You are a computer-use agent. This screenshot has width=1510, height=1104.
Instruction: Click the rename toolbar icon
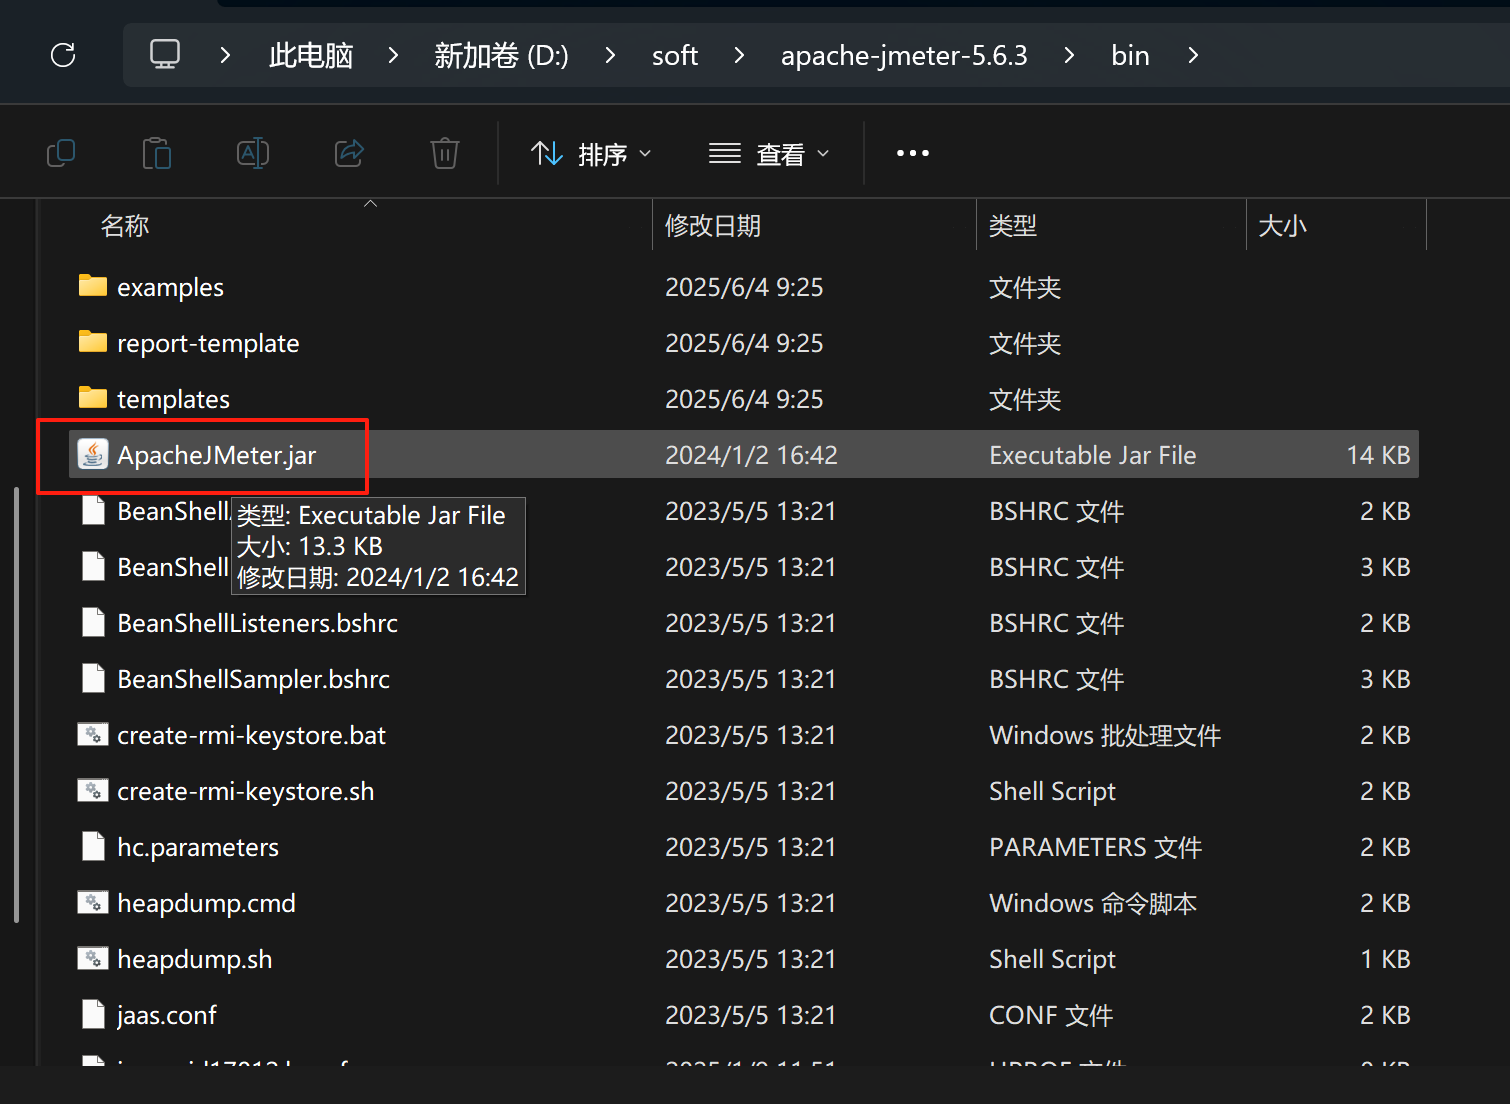pos(253,153)
